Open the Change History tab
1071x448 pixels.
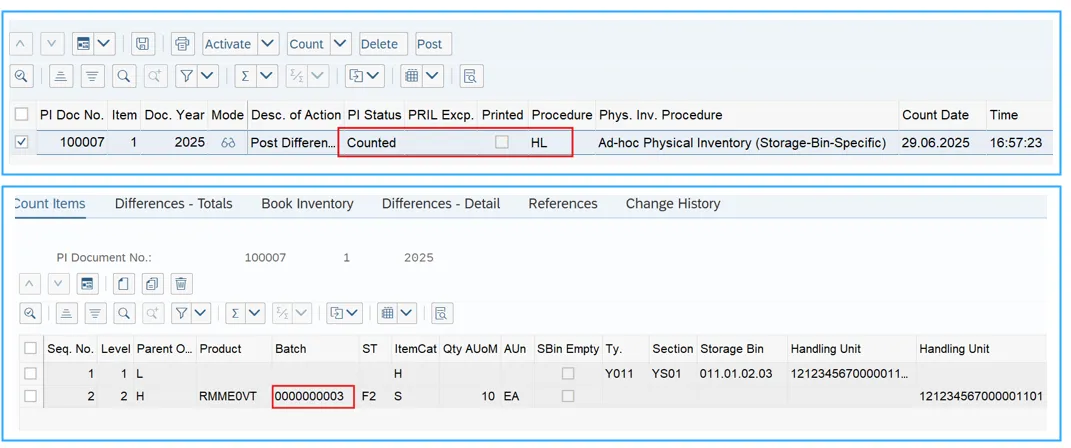[x=672, y=203]
